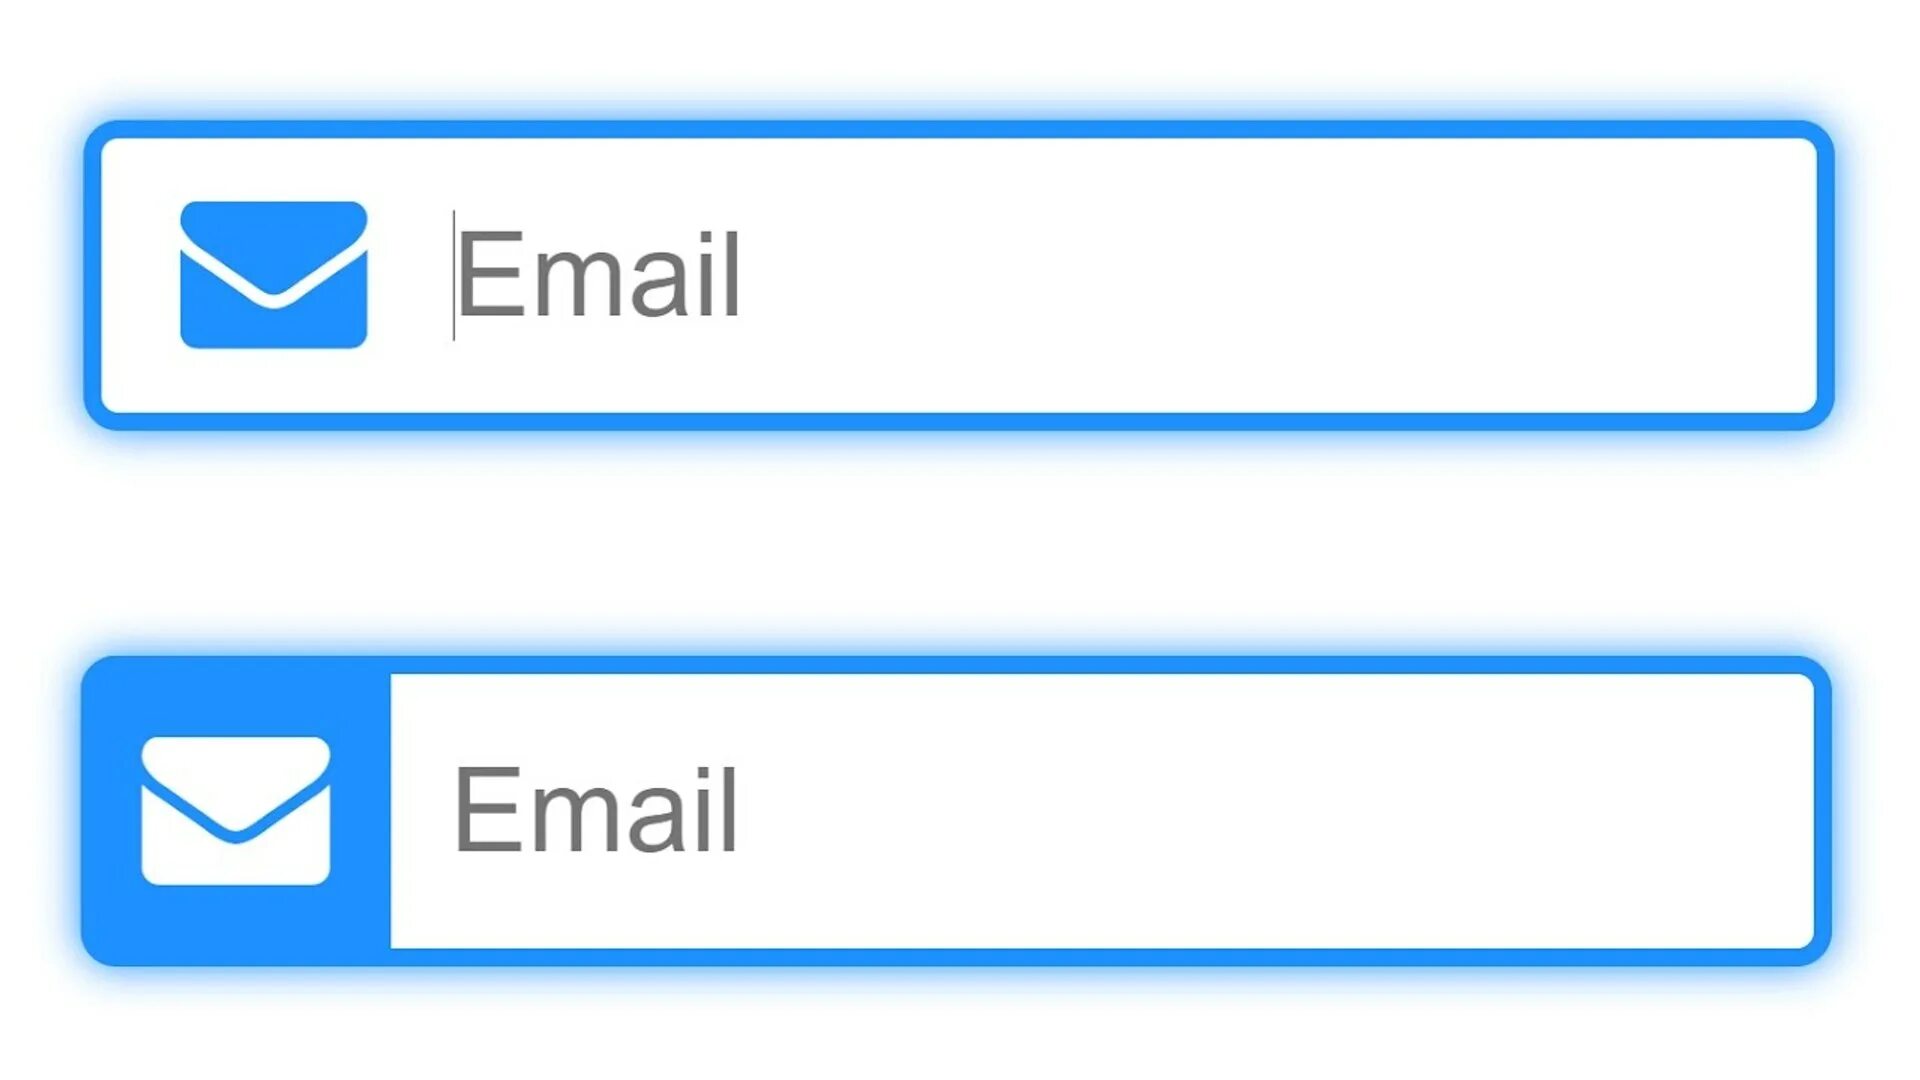The height and width of the screenshot is (1080, 1920).
Task: Click the email envelope icon (top field)
Action: point(273,274)
